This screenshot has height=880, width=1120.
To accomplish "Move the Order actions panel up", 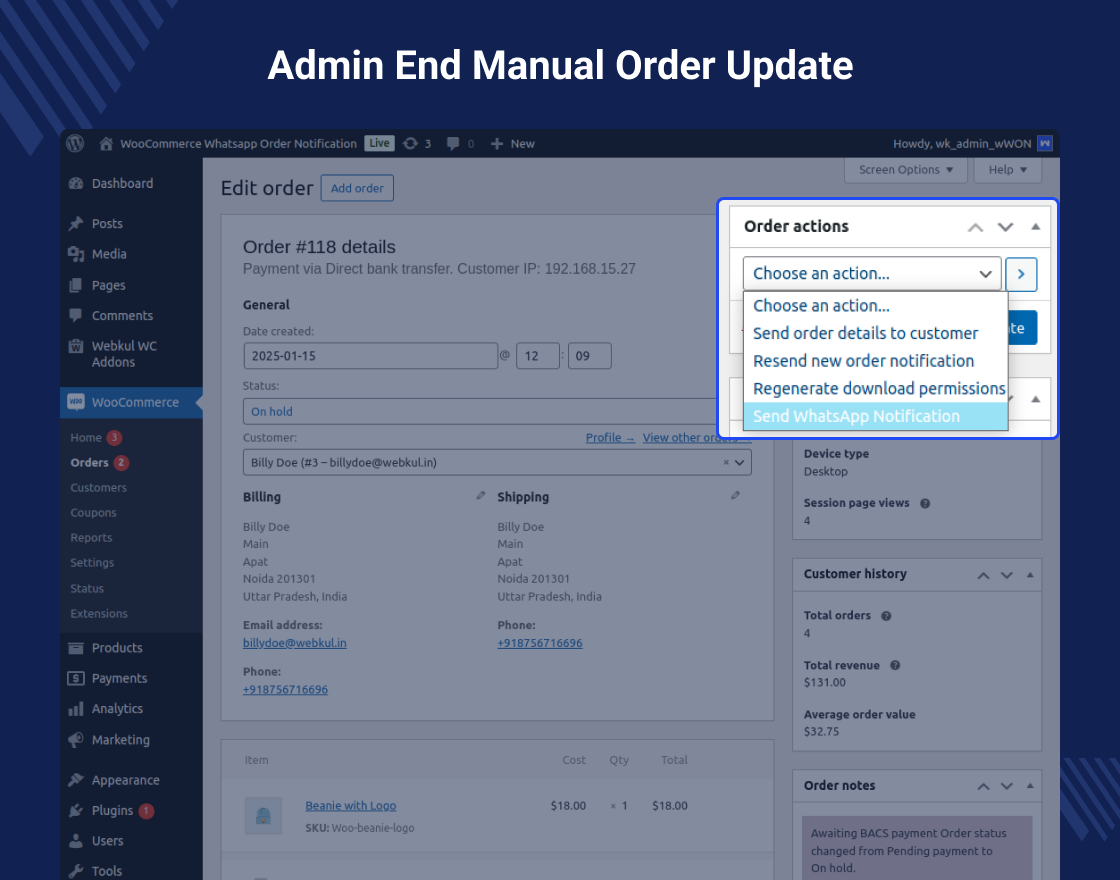I will (x=975, y=227).
